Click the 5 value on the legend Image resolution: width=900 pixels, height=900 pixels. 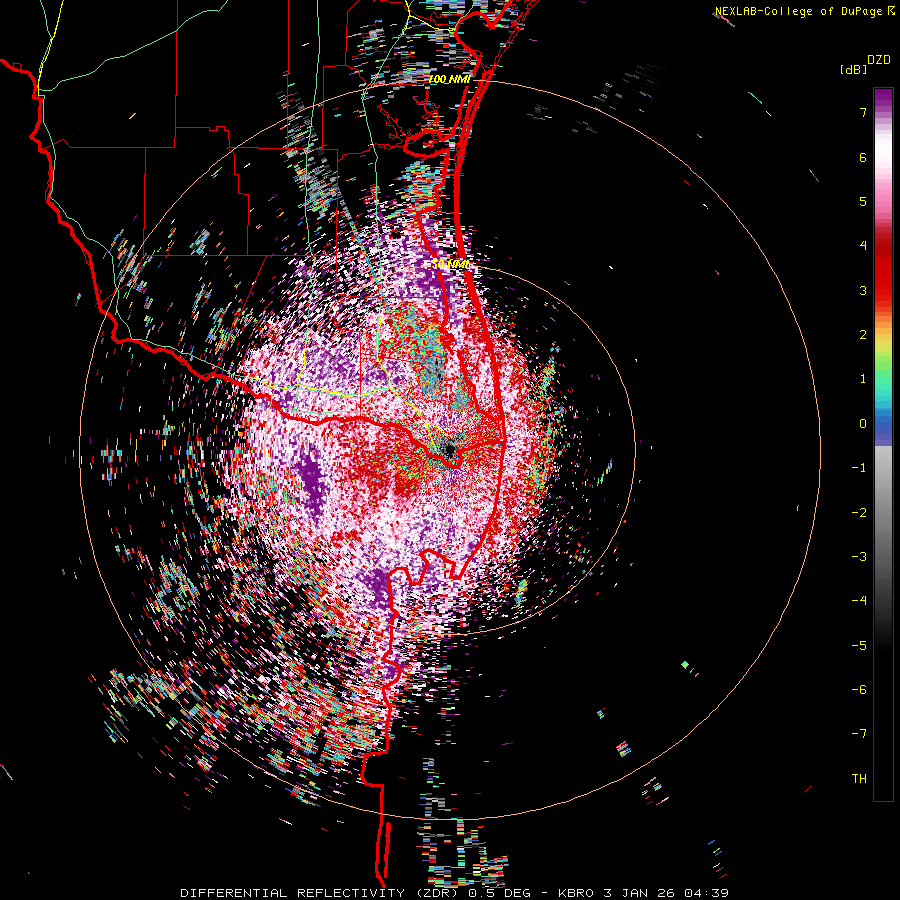click(x=863, y=201)
